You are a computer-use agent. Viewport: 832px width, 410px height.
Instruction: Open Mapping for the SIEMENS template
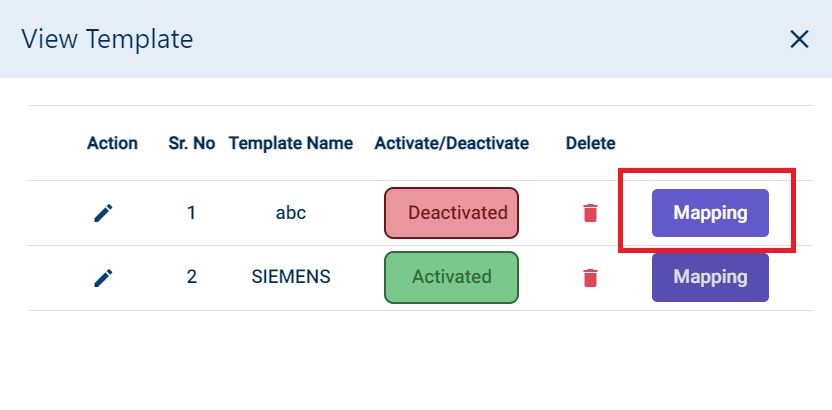pos(710,277)
